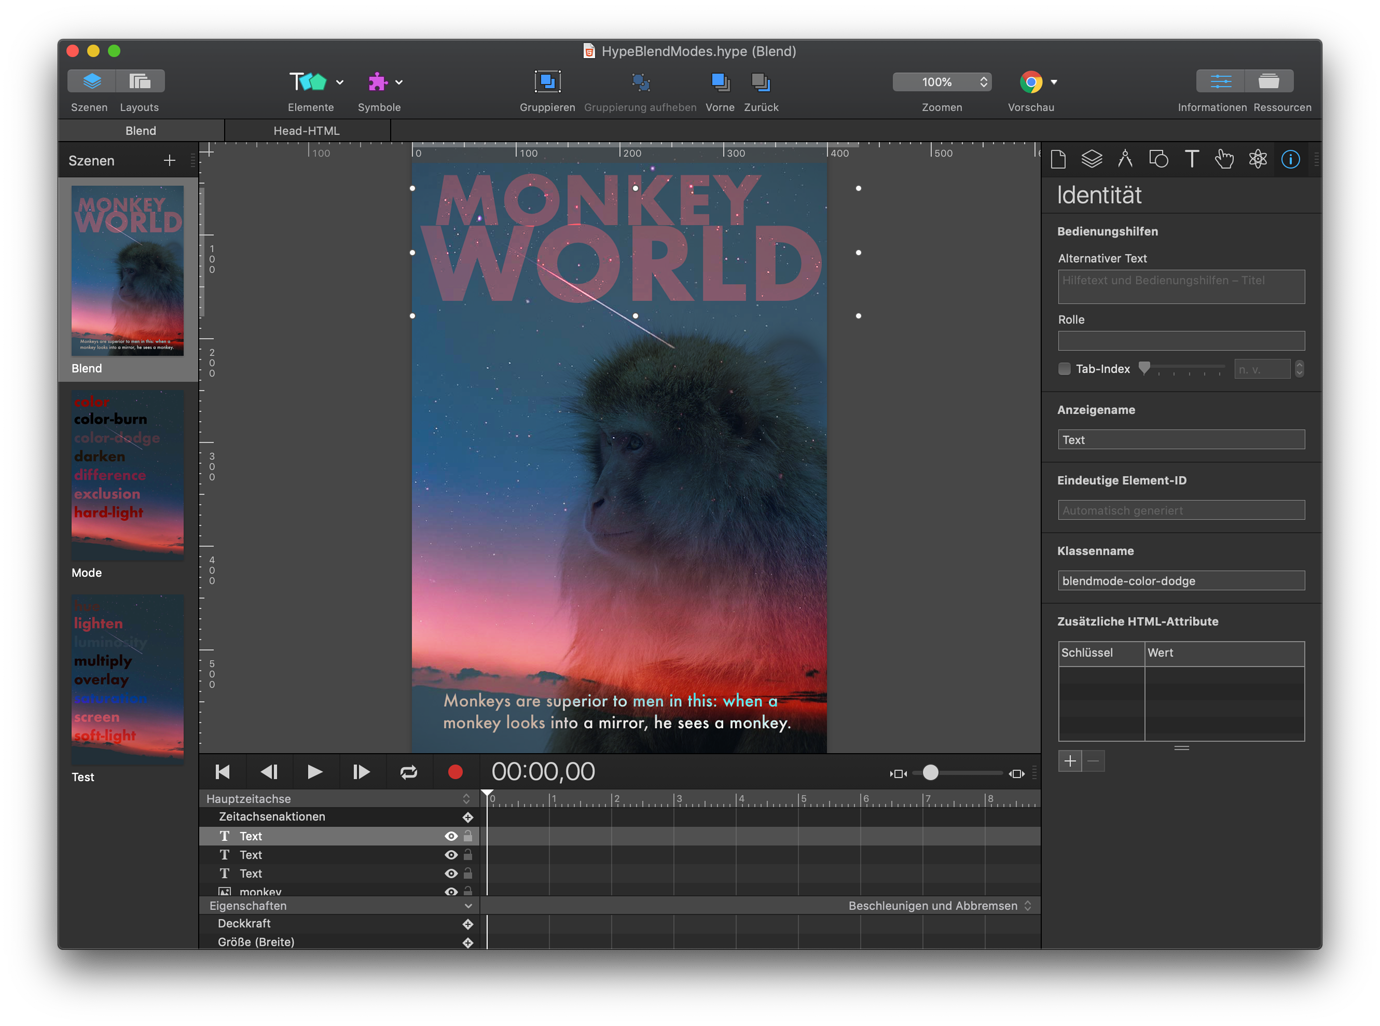Viewport: 1380px width, 1026px height.
Task: Click the Gruppieren toolbar icon
Action: coord(547,82)
